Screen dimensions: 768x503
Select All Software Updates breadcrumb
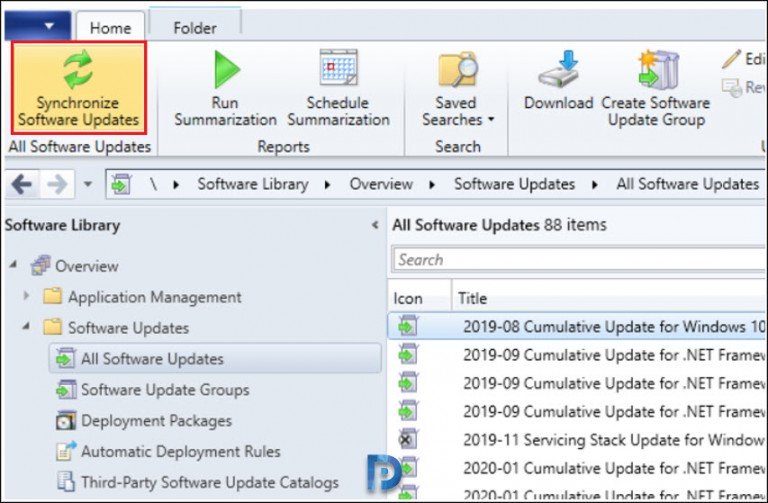688,184
